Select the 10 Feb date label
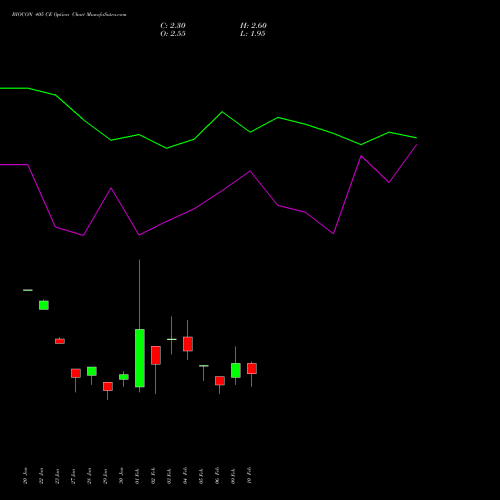This screenshot has height=500, width=500. (250, 476)
